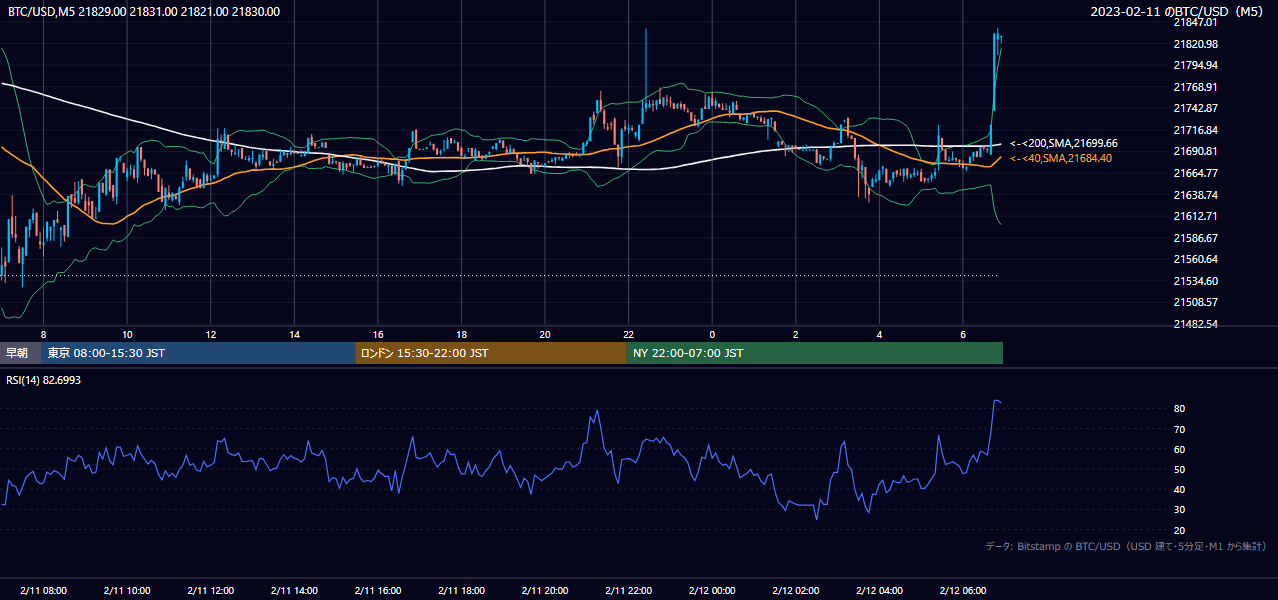Click hour label 6 under price chart
Image resolution: width=1278 pixels, height=600 pixels.
[x=963, y=333]
